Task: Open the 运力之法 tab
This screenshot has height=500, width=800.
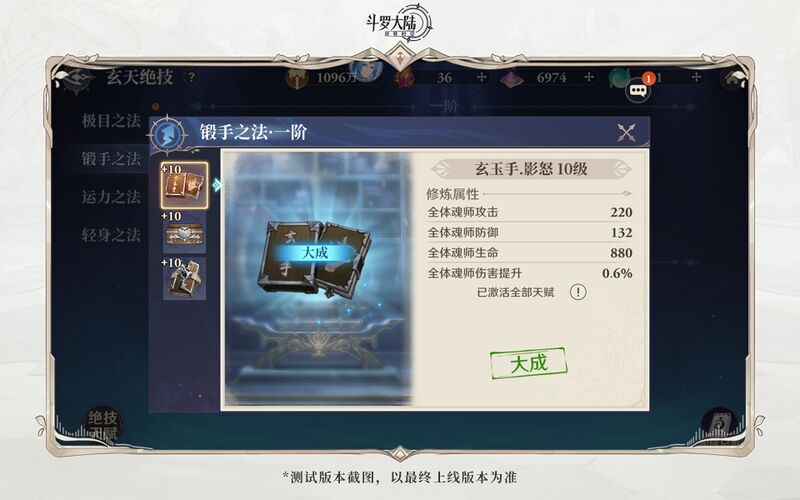Action: click(111, 196)
